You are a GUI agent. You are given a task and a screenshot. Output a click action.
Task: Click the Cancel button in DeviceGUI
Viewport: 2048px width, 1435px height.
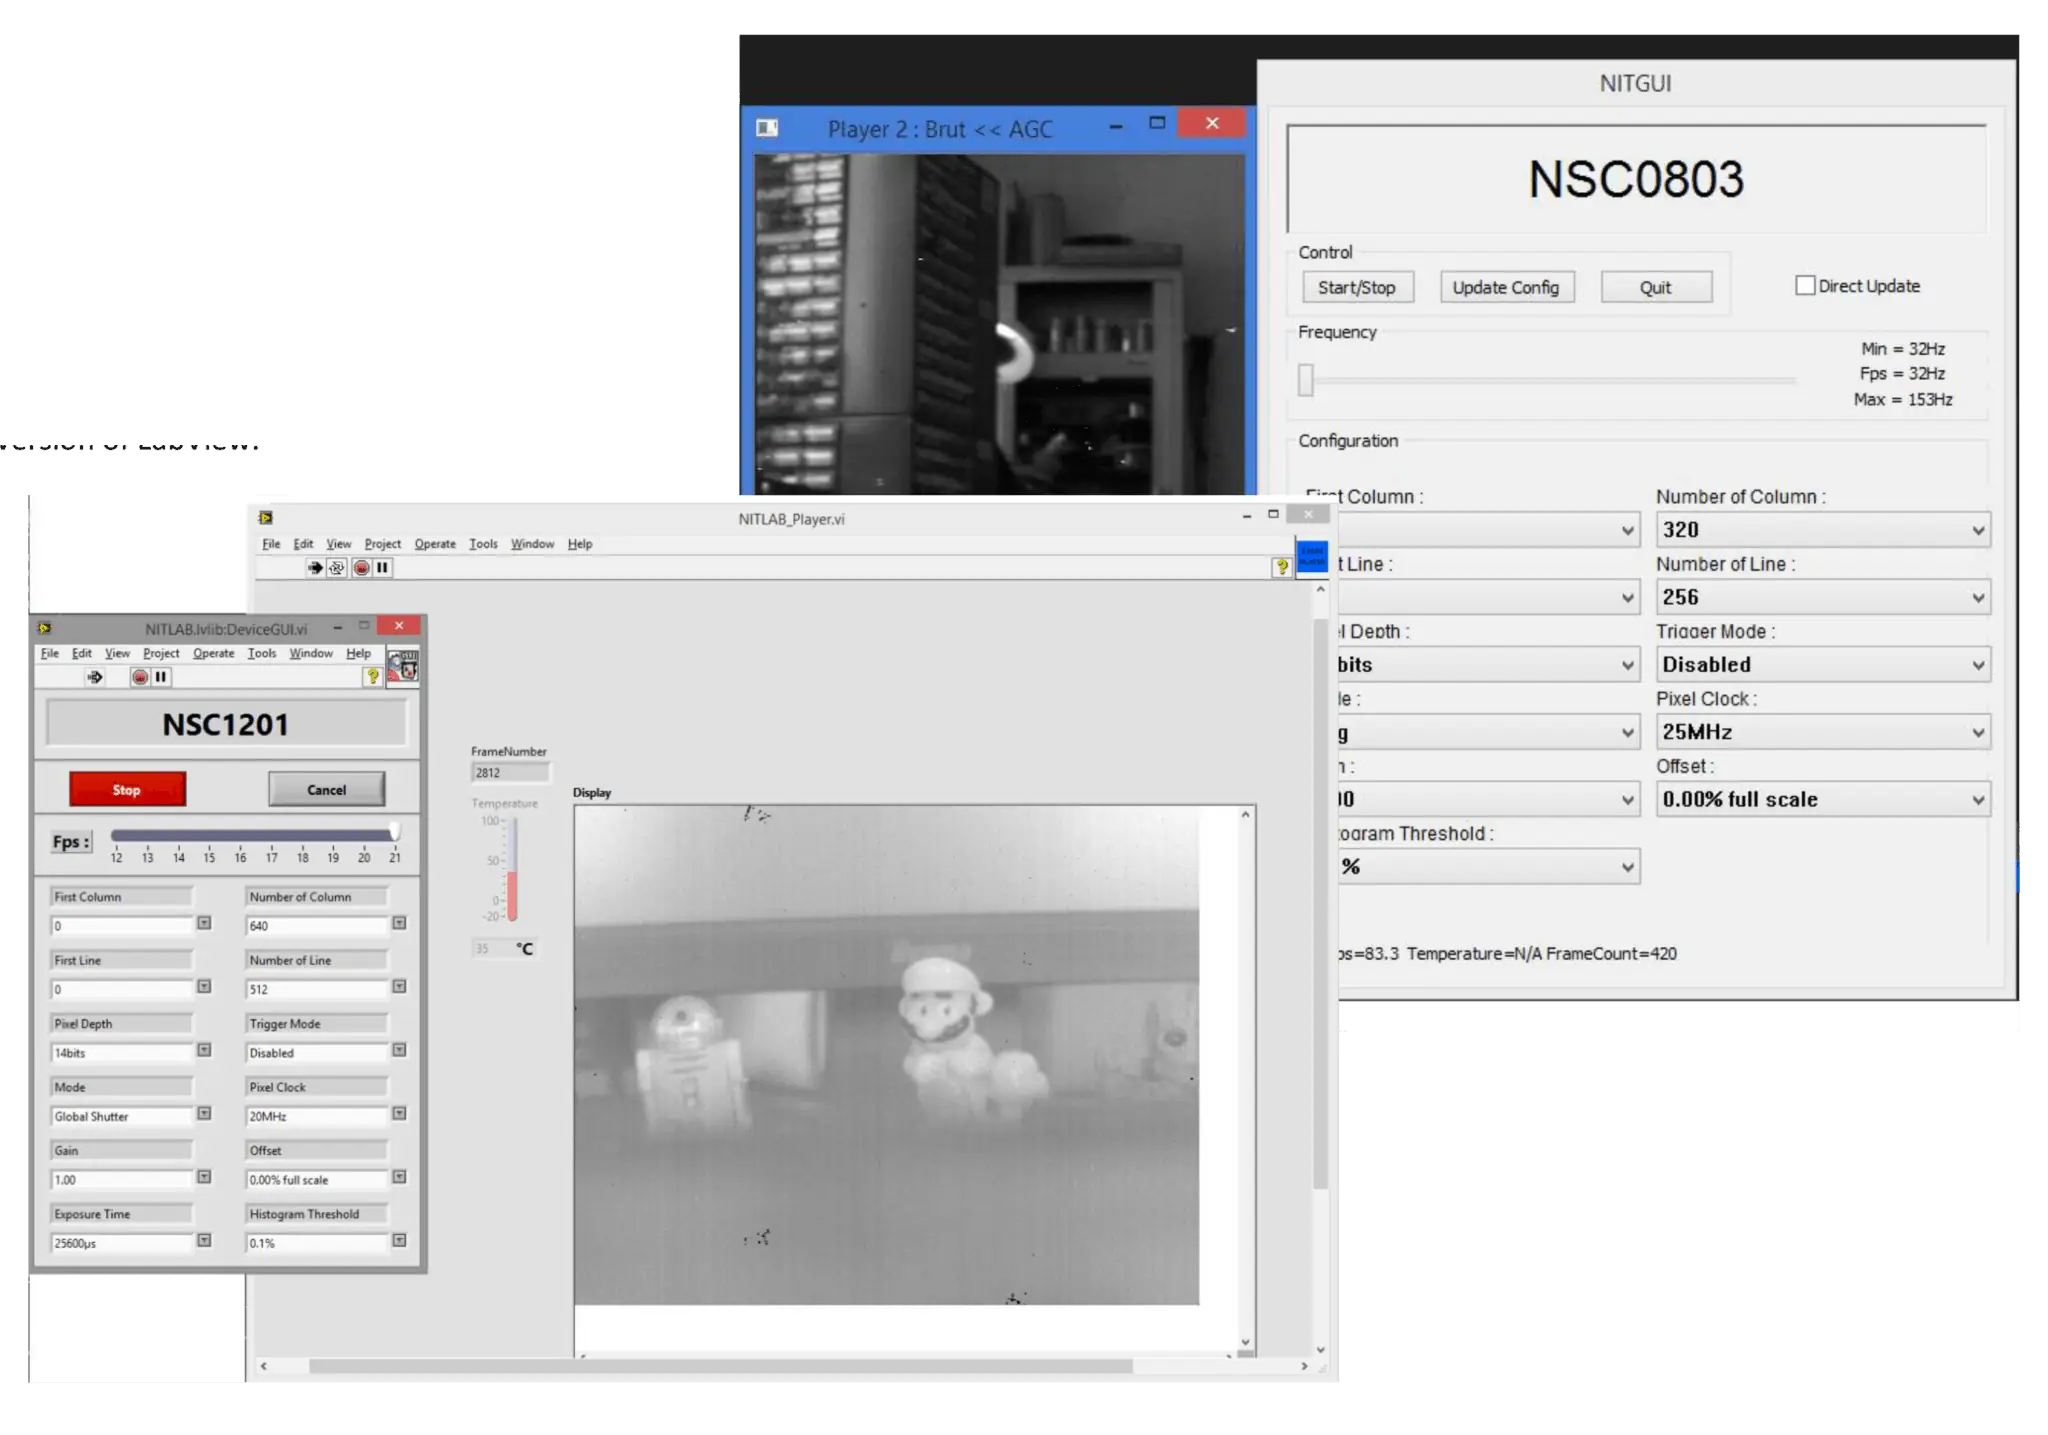326,789
